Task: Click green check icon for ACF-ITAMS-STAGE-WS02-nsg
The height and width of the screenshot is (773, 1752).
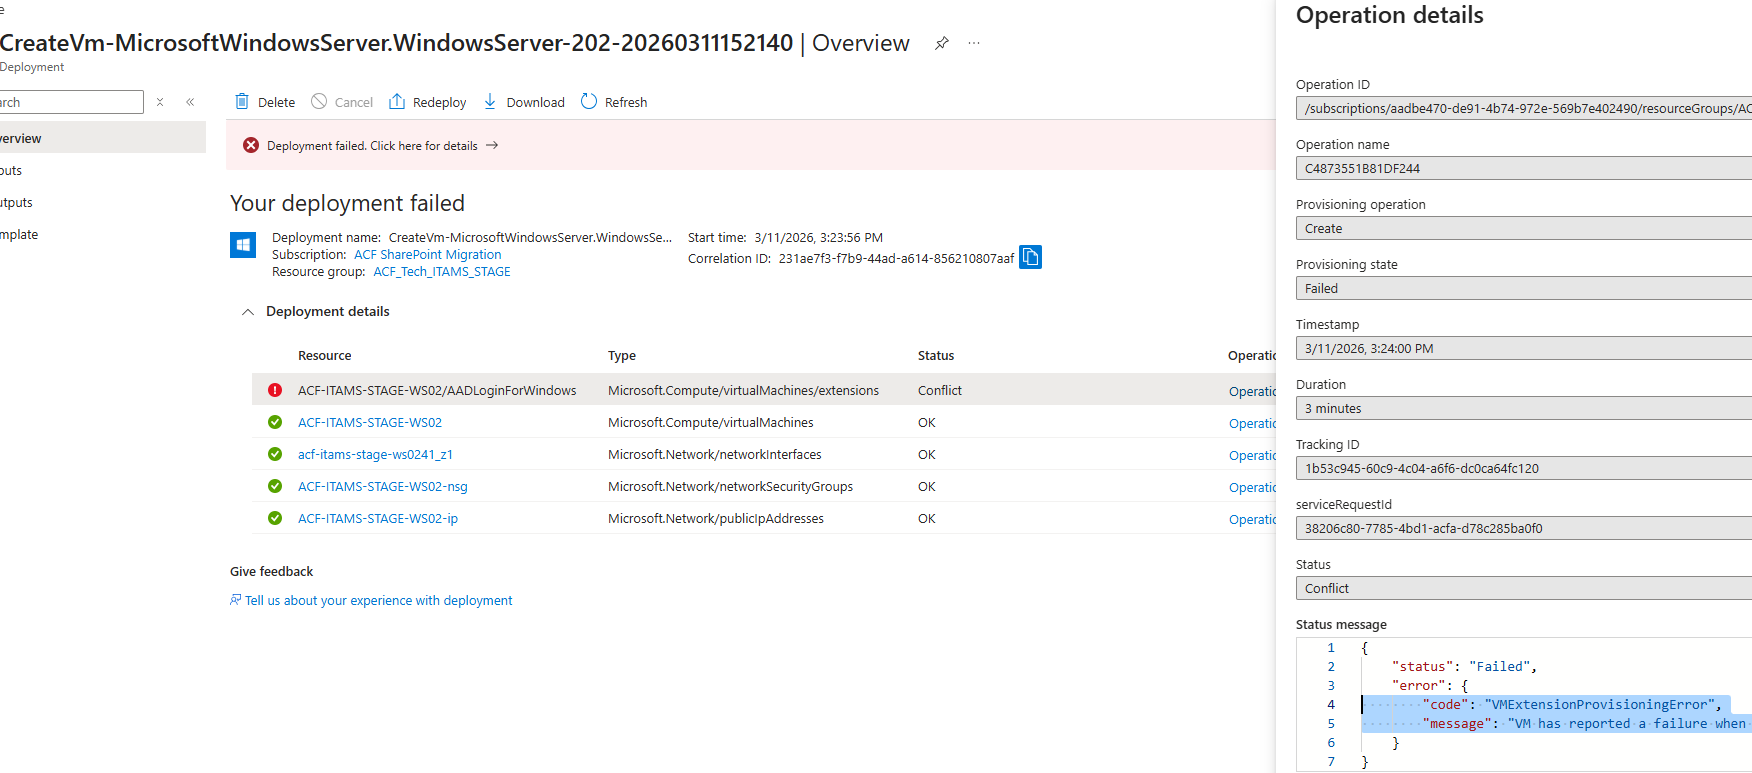Action: [275, 486]
